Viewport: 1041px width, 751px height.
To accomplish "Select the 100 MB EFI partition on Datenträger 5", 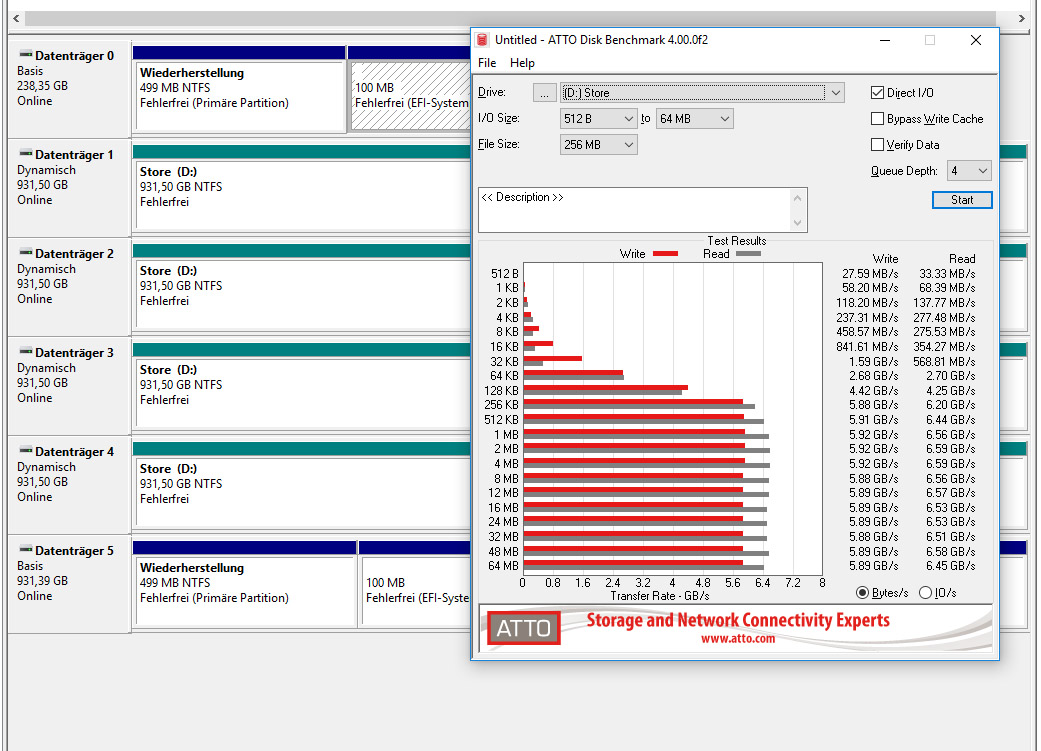I will tap(416, 591).
